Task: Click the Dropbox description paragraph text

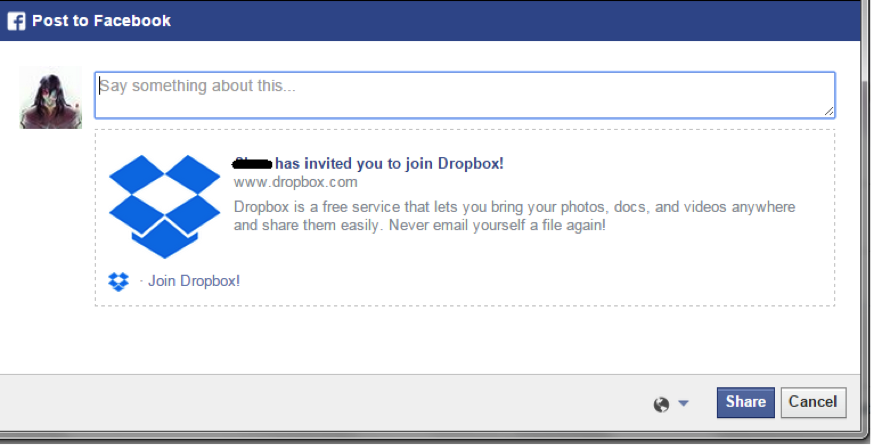Action: (x=514, y=216)
